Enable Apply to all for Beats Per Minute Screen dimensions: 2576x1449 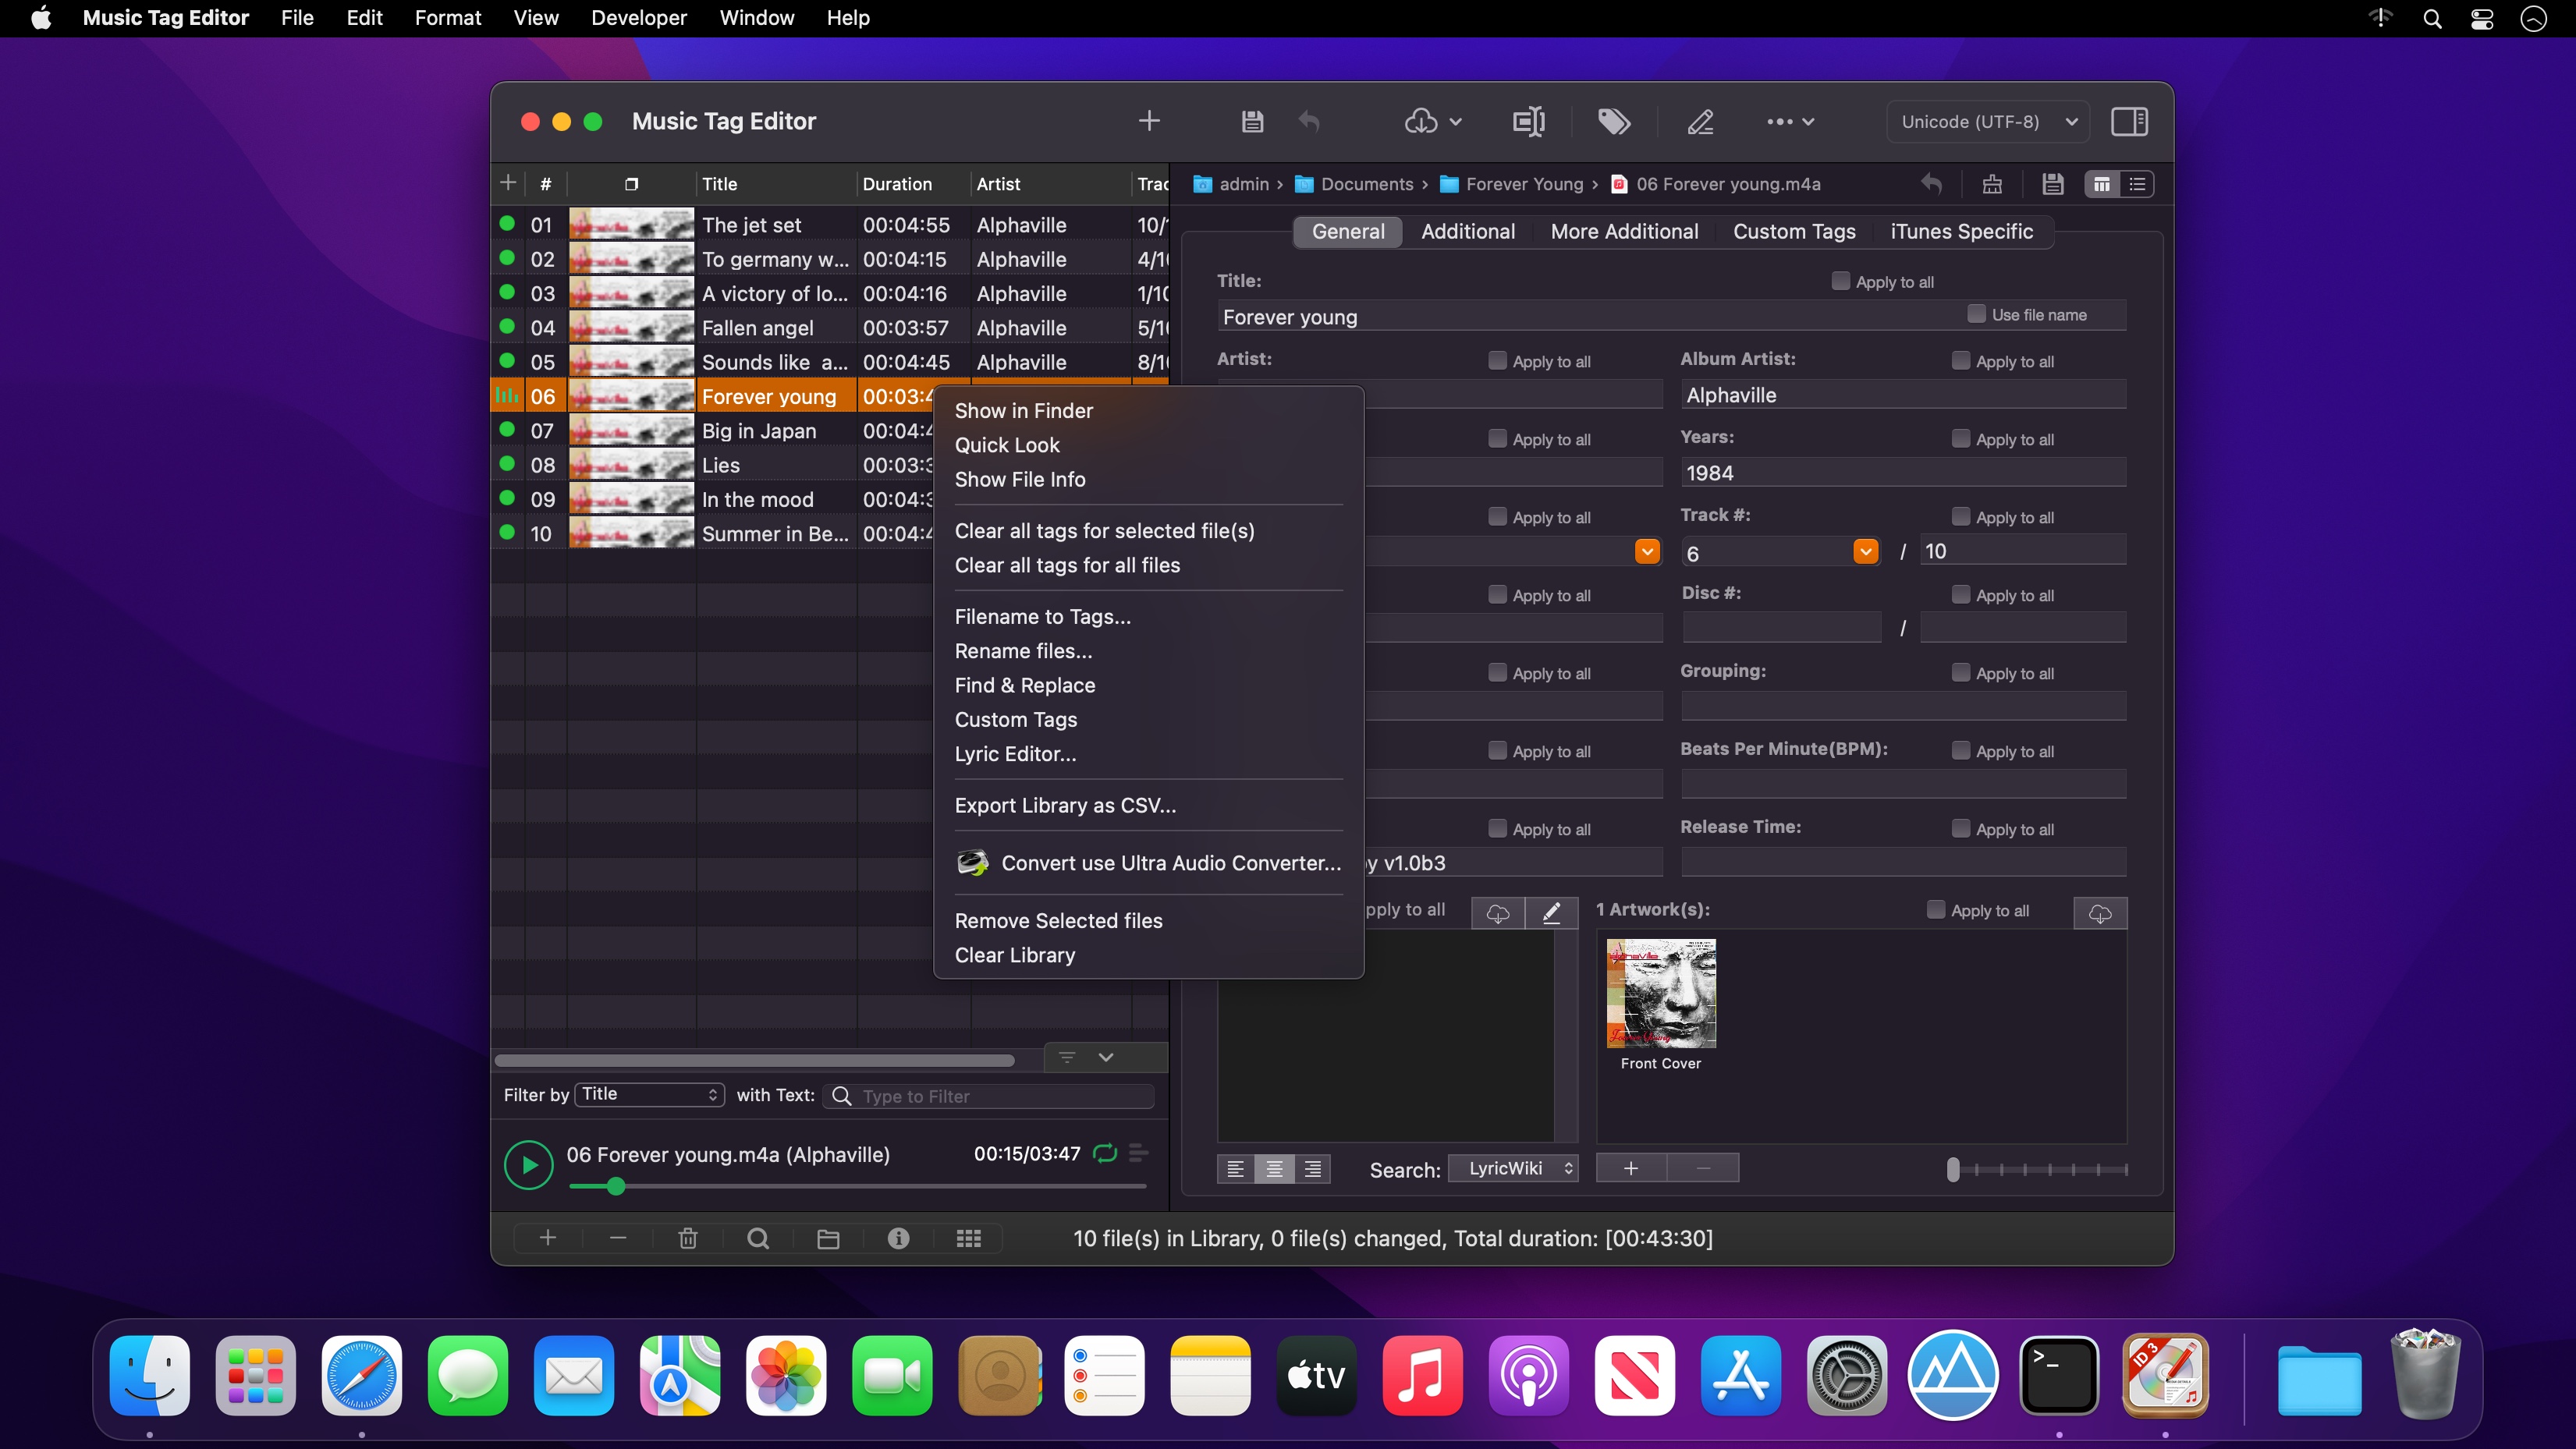click(x=1960, y=750)
